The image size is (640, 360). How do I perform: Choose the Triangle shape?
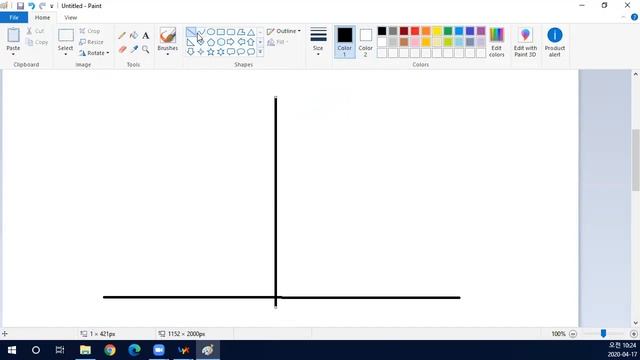click(251, 32)
